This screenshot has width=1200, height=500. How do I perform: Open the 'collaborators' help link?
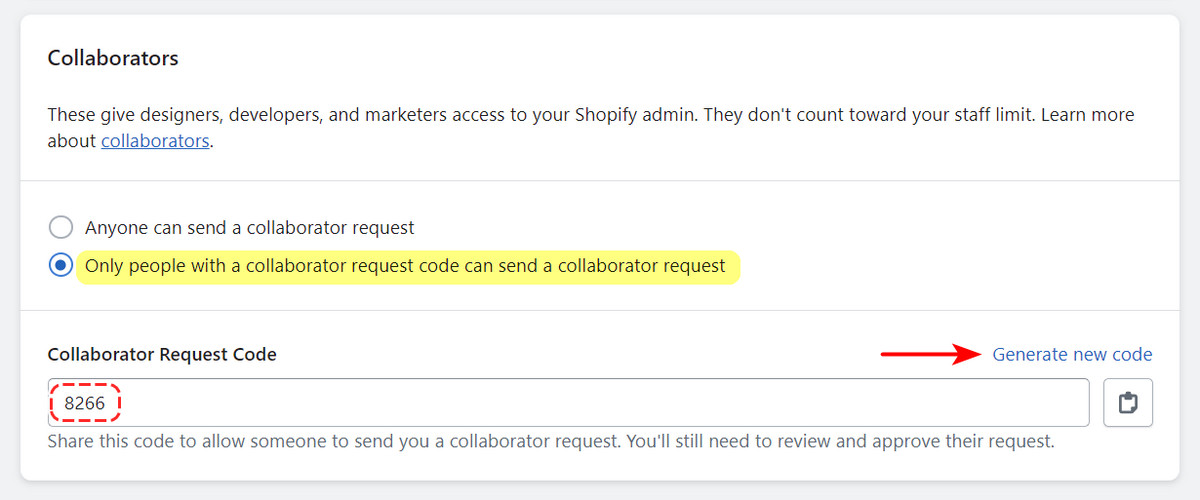point(155,141)
